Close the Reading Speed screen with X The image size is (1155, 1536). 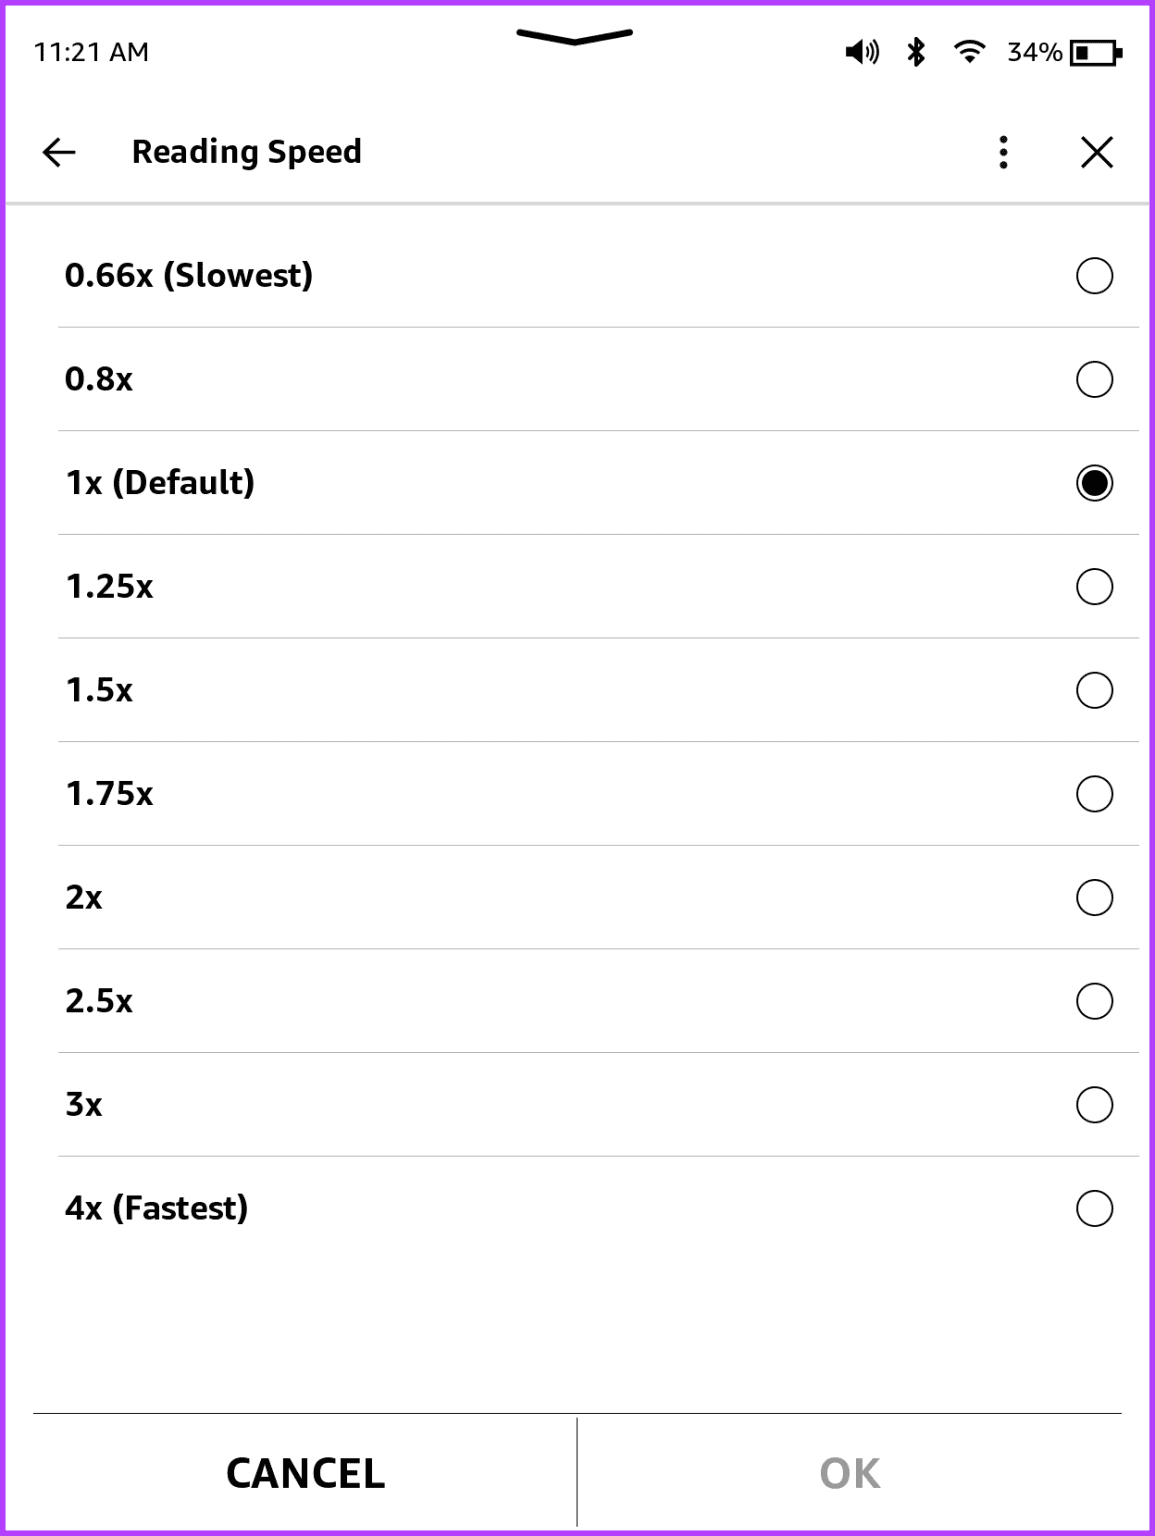1097,152
